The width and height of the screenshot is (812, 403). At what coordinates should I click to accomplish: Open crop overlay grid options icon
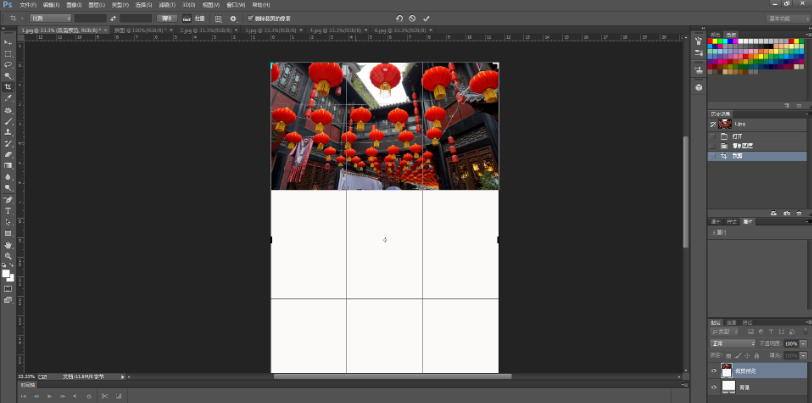(x=218, y=18)
